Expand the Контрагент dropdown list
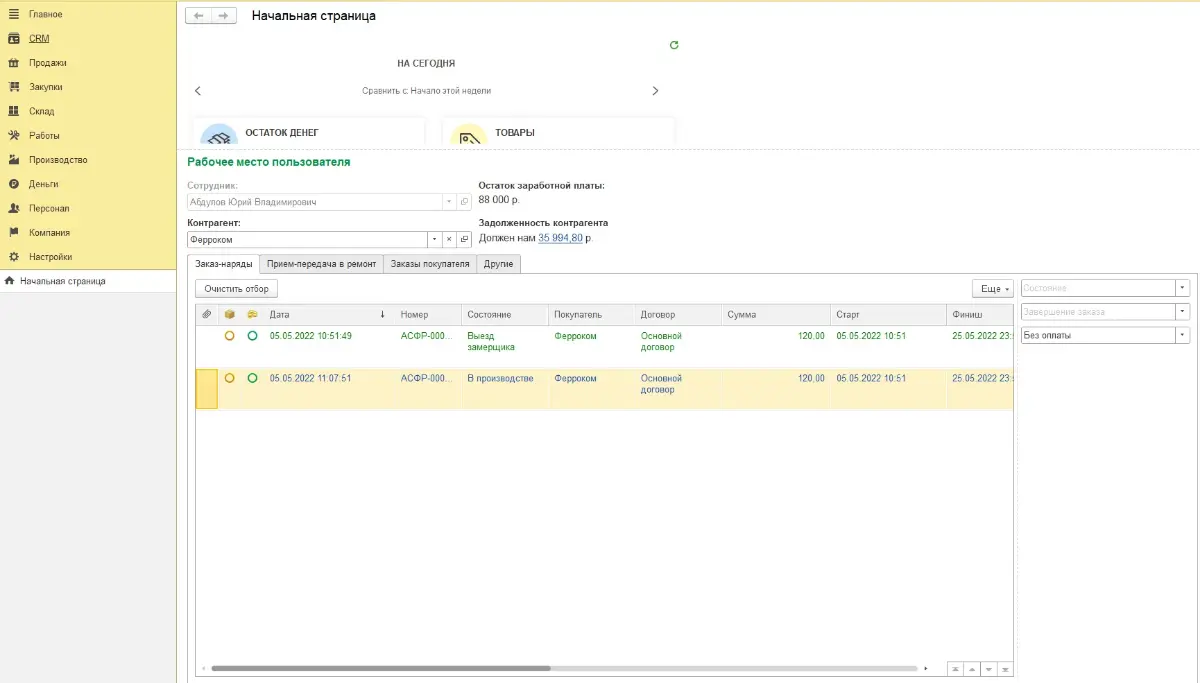 tap(434, 240)
